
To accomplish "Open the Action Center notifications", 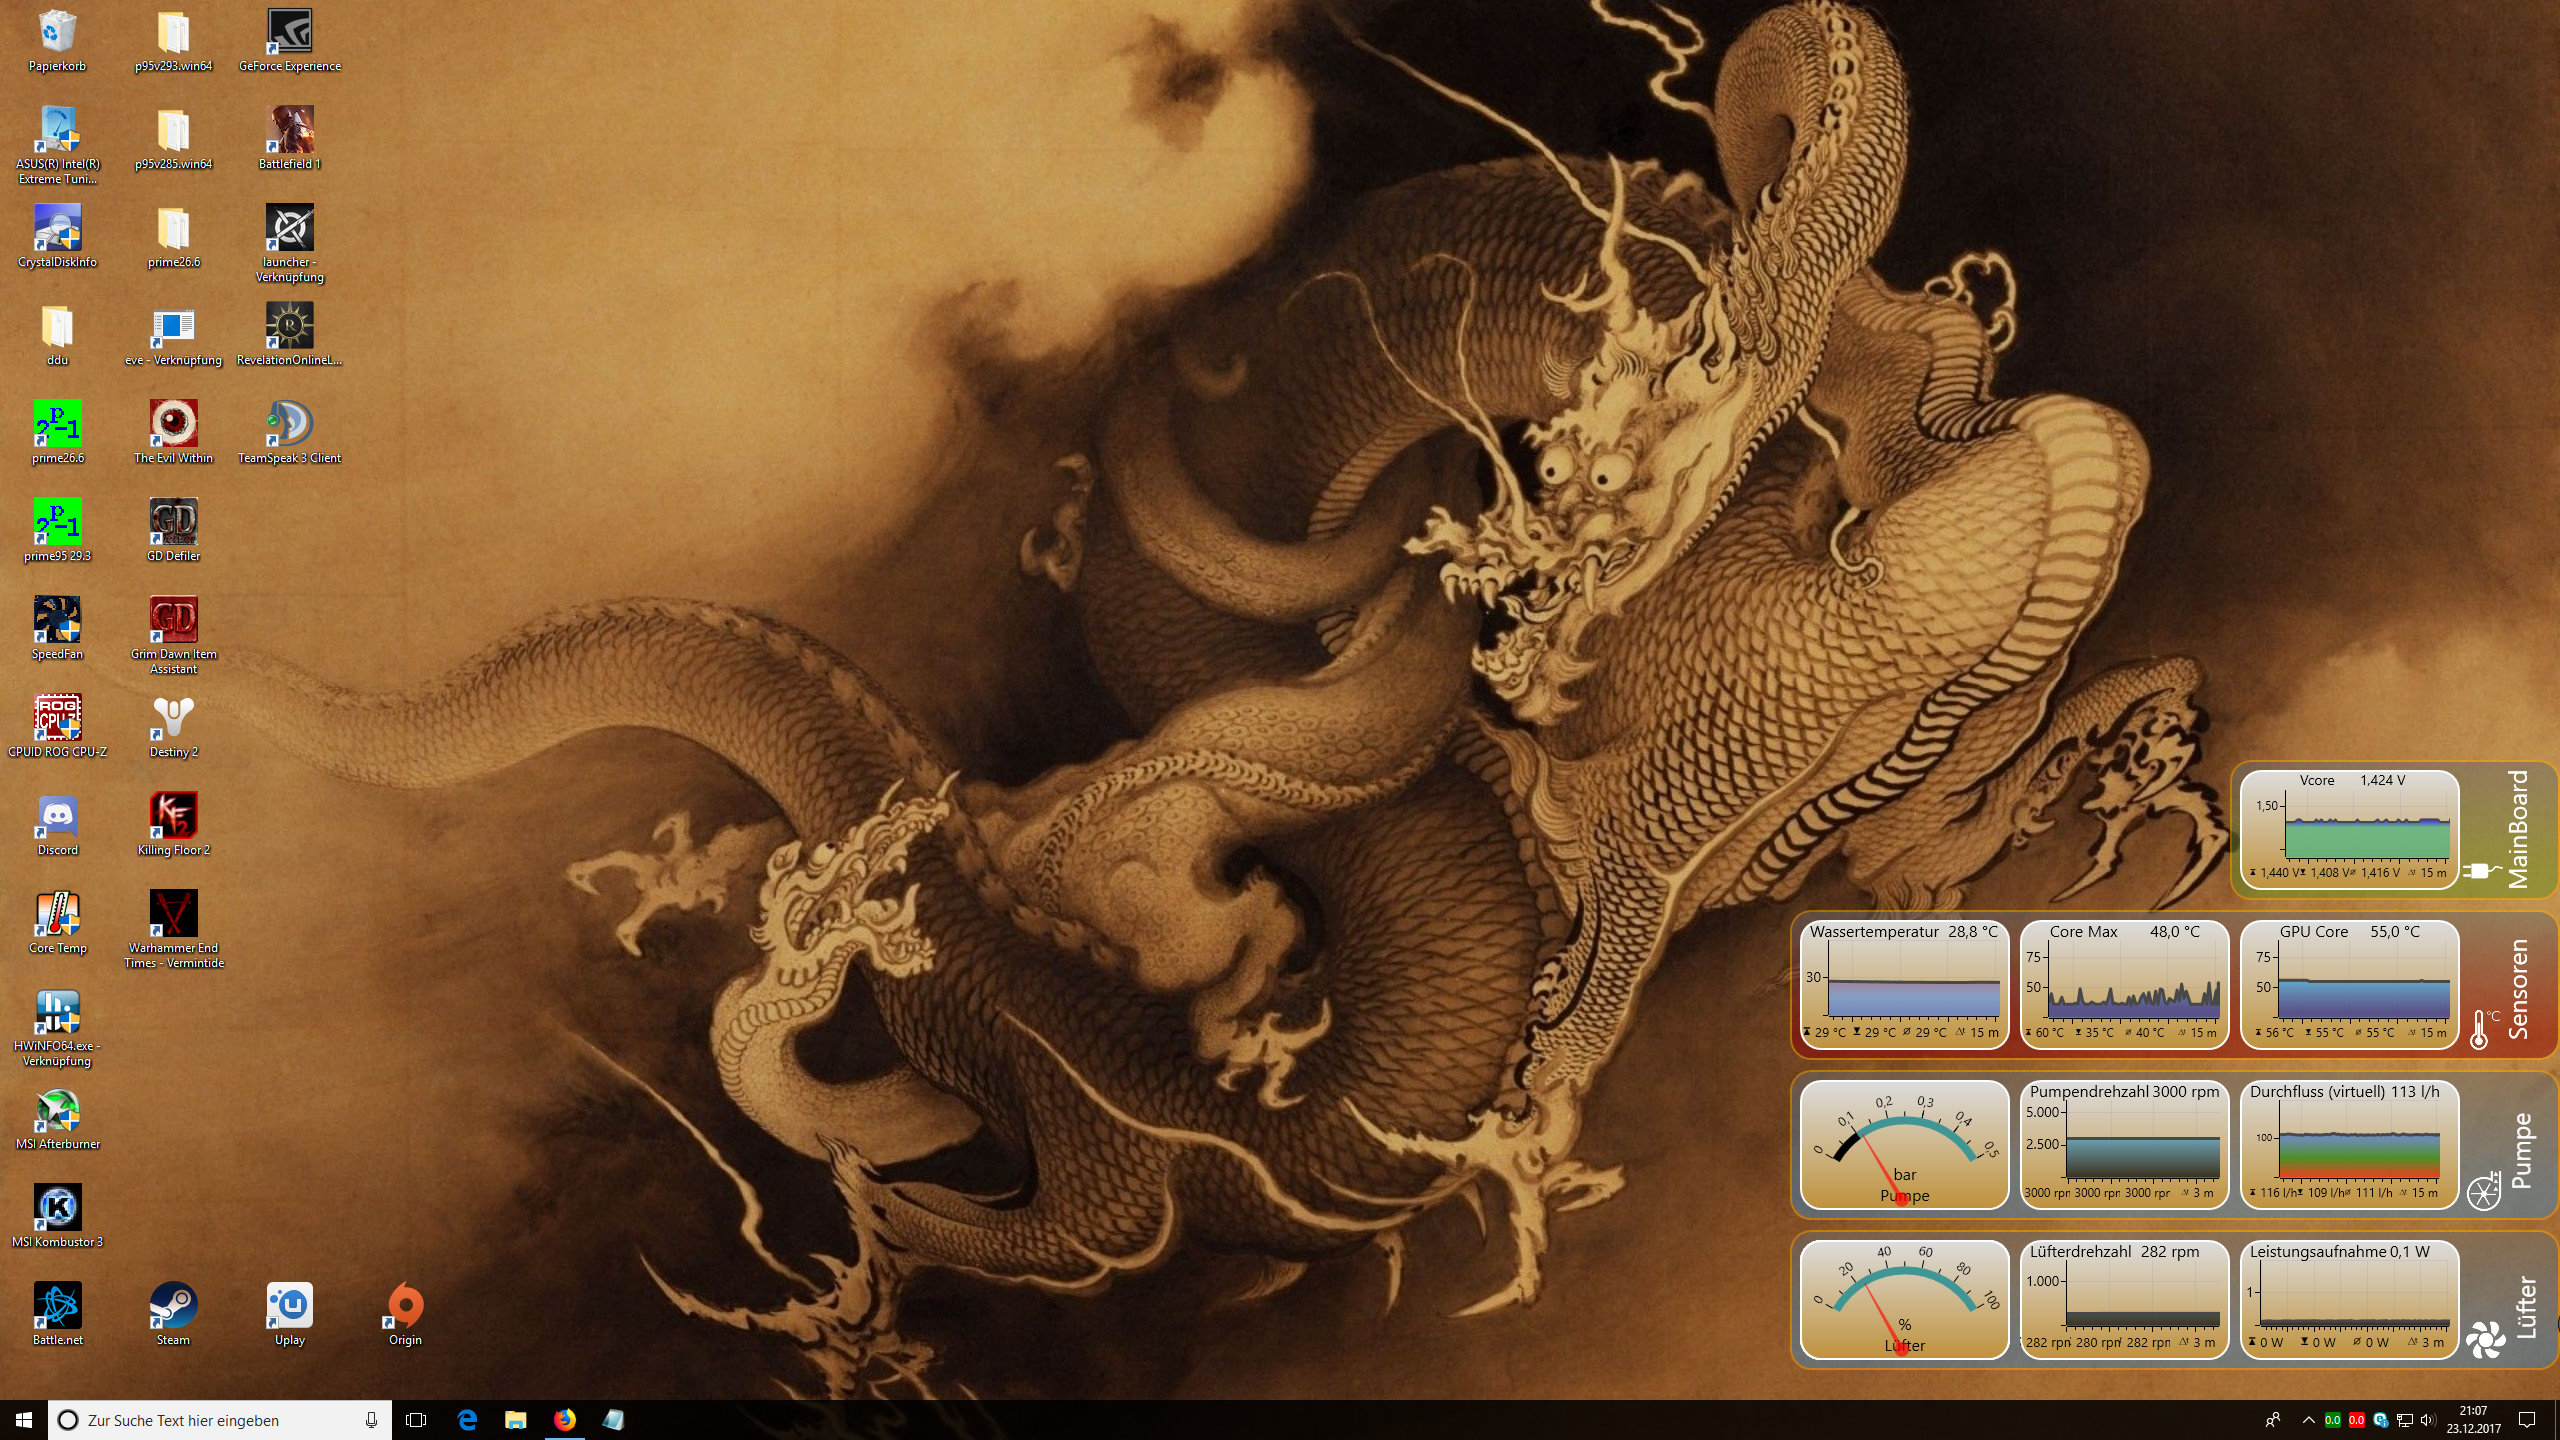I will (2527, 1420).
